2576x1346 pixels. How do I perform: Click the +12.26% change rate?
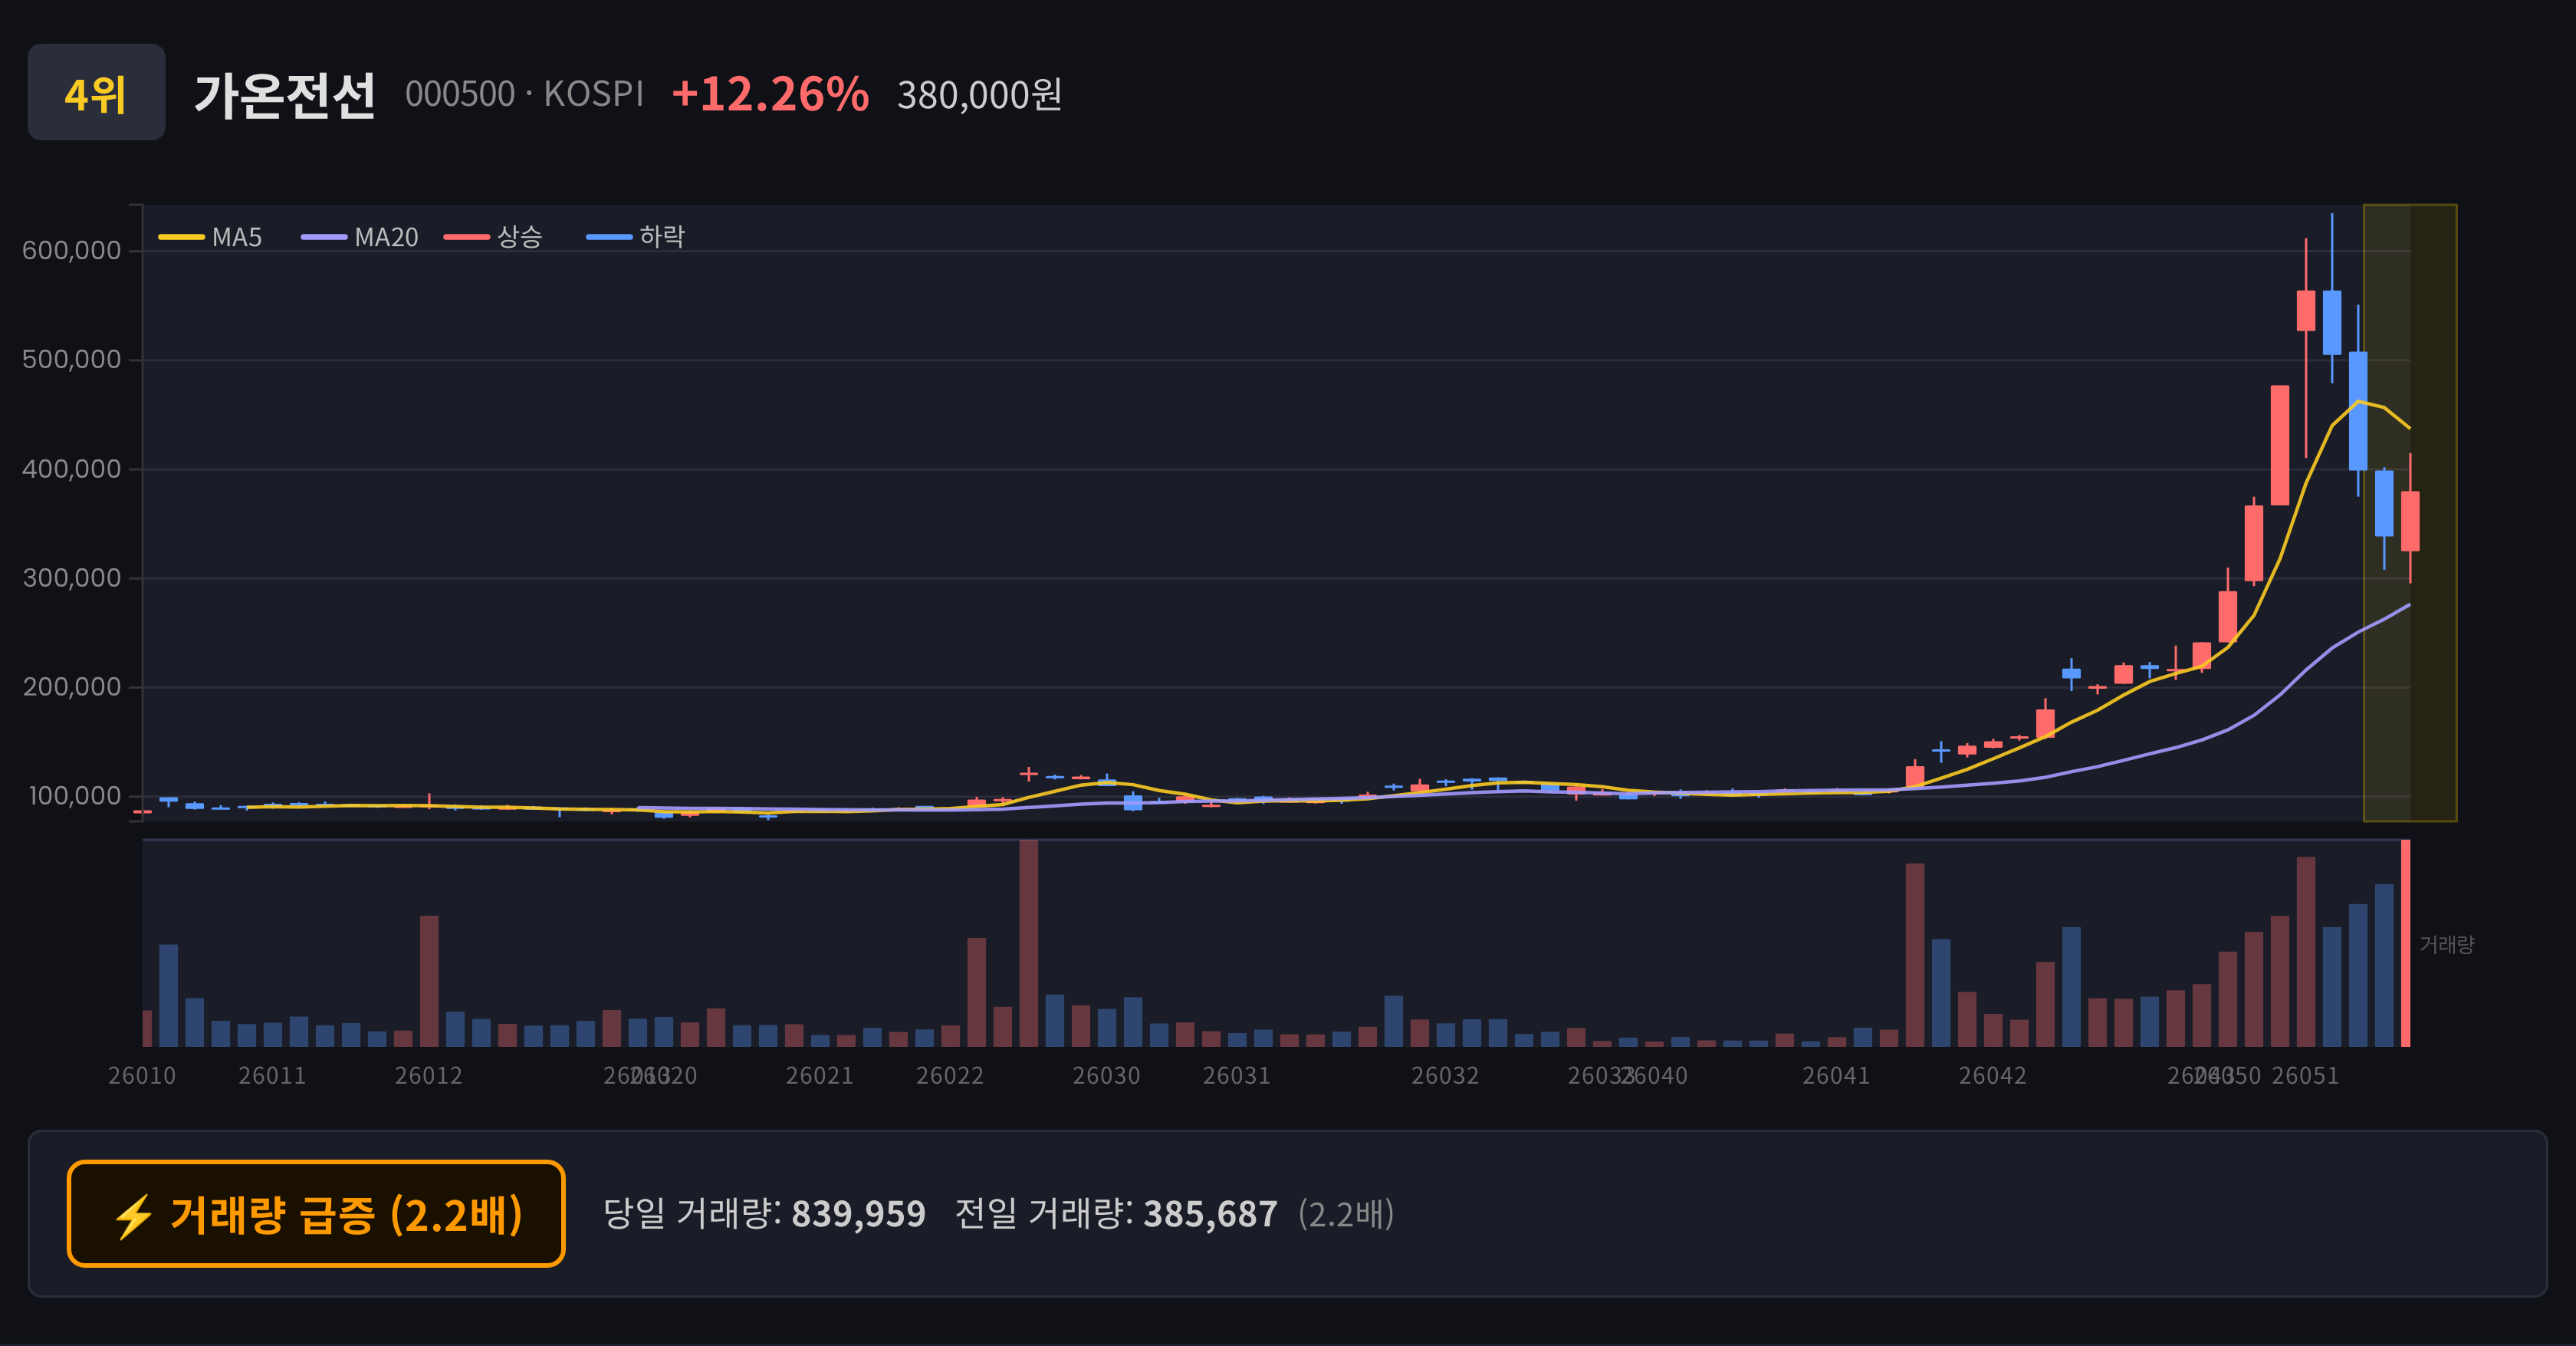770,94
